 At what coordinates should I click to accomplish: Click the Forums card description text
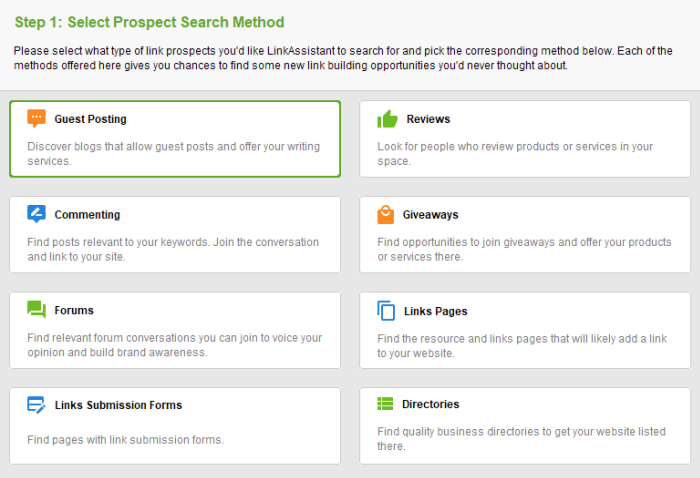[174, 345]
